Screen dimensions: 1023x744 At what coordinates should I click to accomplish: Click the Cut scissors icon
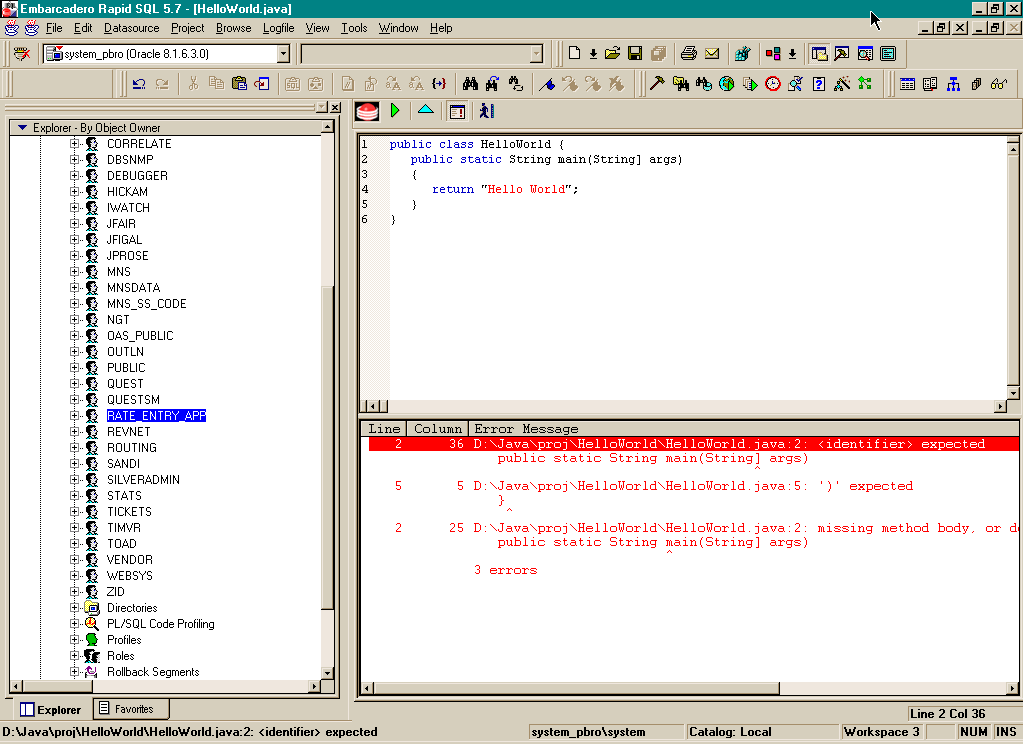[x=193, y=84]
